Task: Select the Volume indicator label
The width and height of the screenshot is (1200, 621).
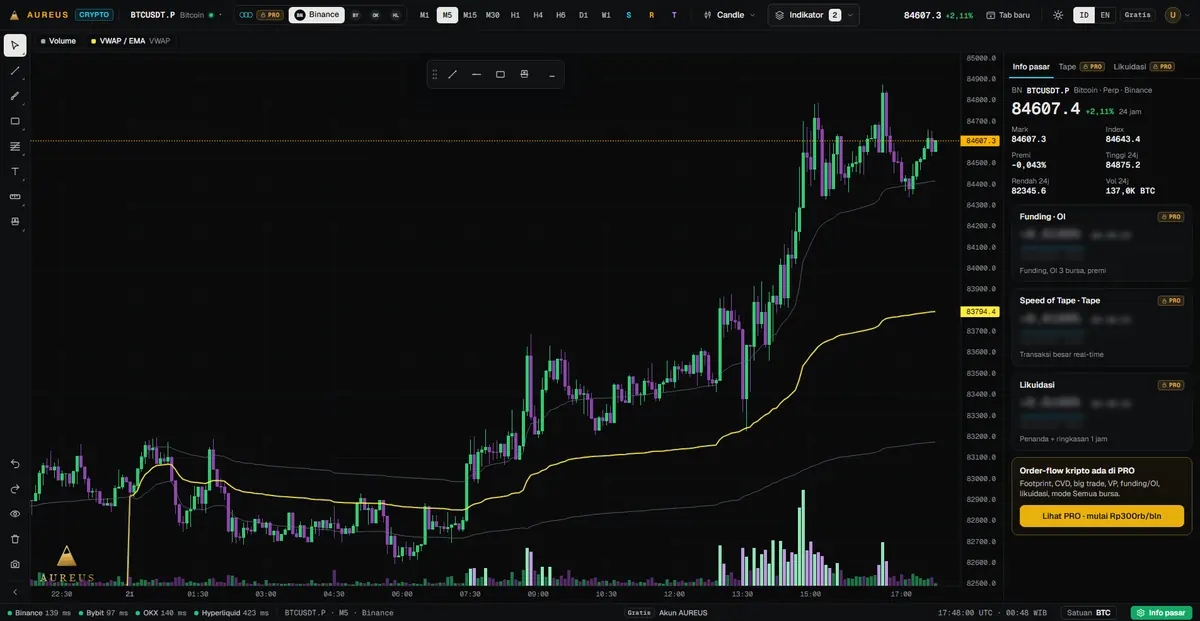Action: 58,41
